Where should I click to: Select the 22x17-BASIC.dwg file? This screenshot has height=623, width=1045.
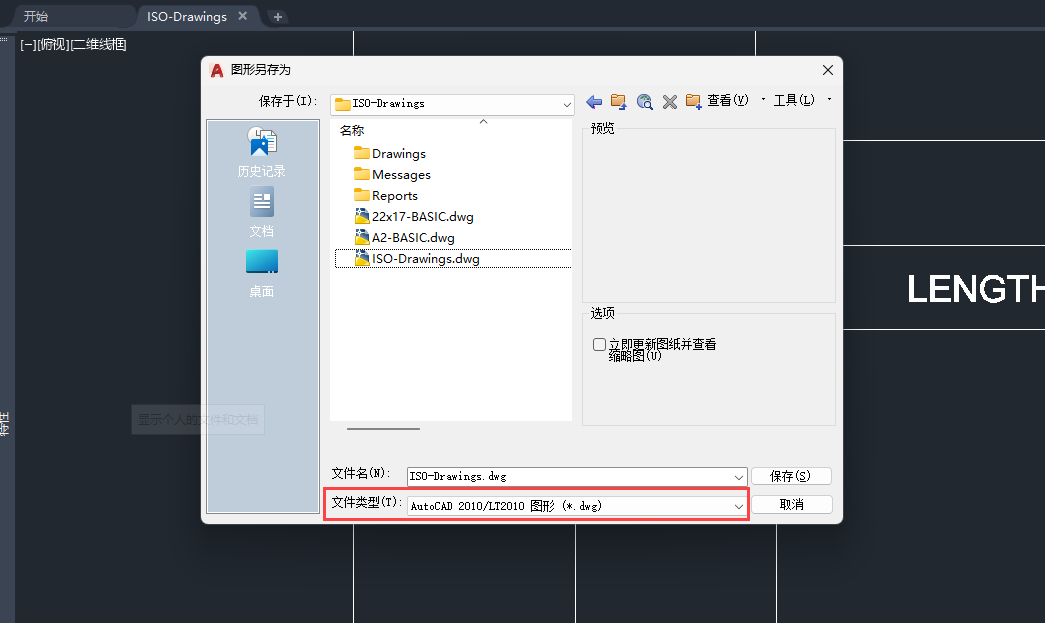422,217
